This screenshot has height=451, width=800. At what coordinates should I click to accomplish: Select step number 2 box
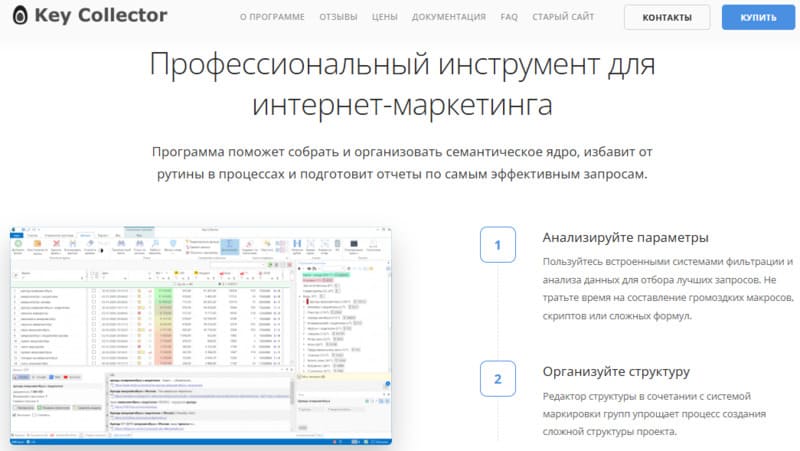point(497,379)
